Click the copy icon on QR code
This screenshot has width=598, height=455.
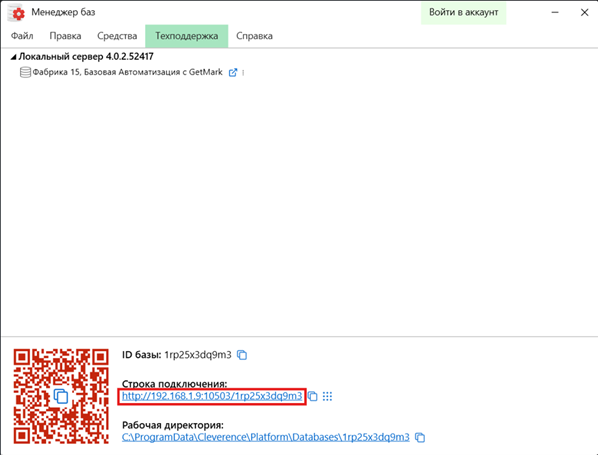[61, 396]
